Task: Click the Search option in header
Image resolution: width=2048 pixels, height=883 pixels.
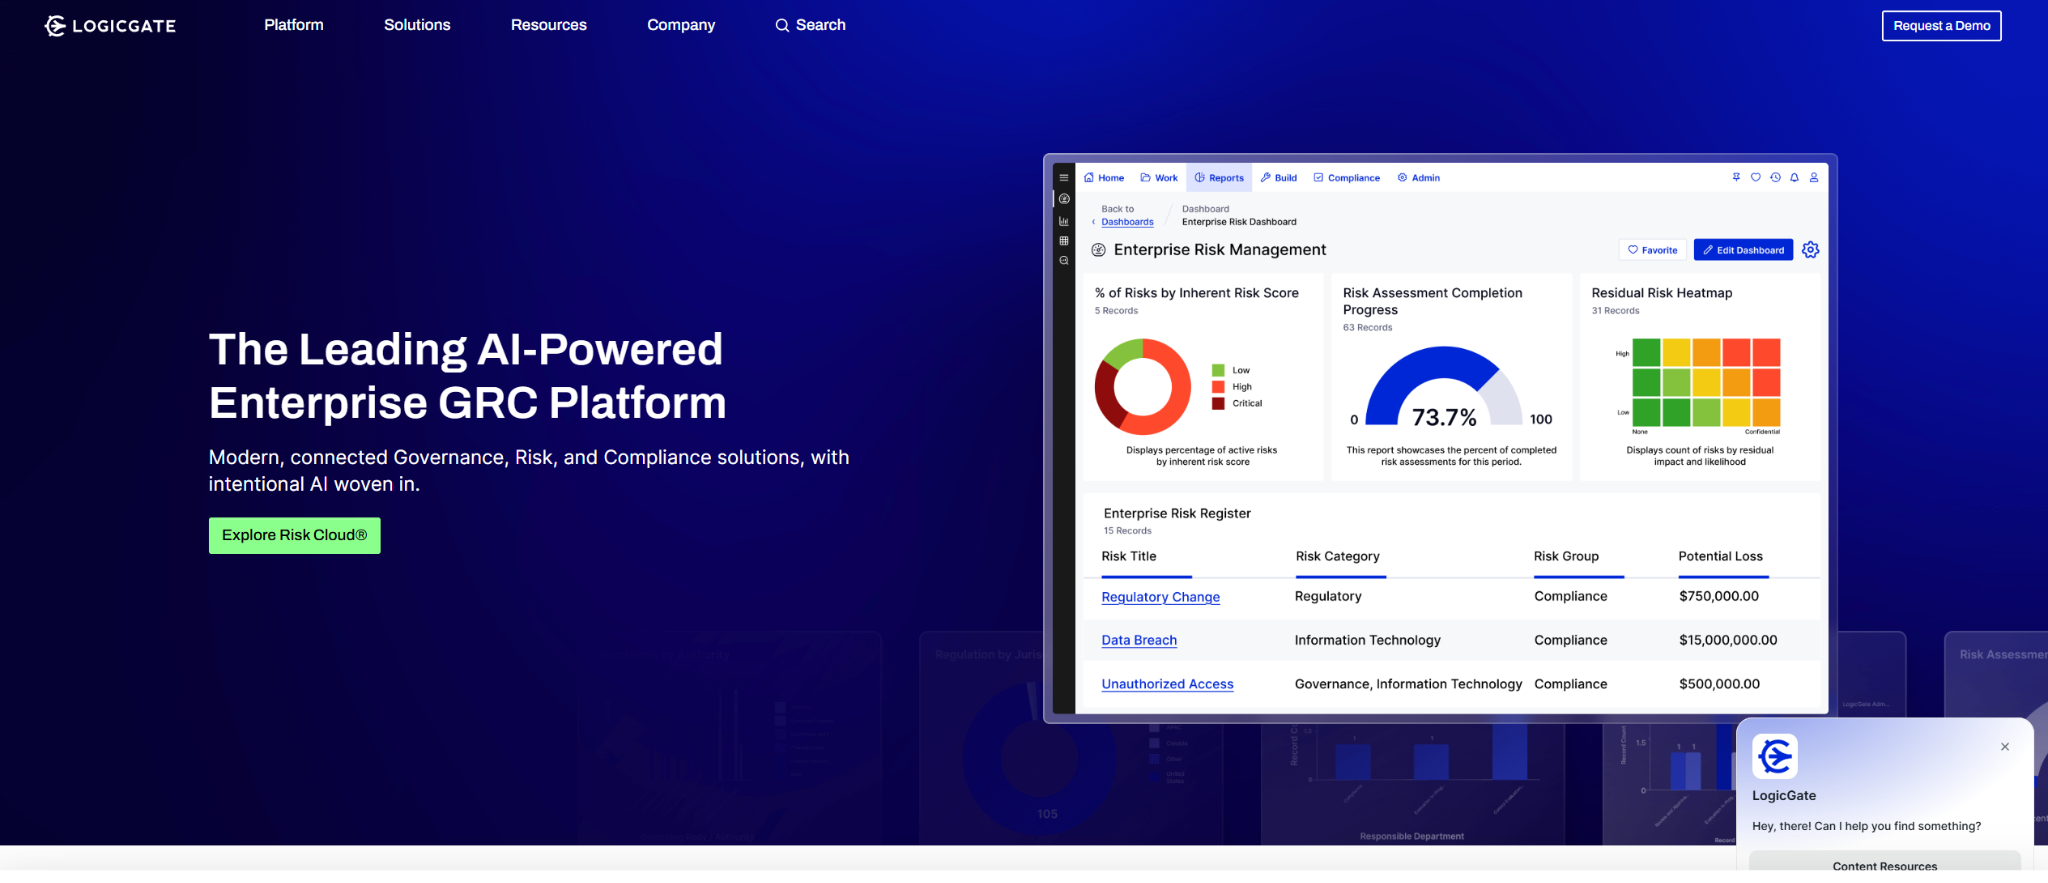Action: click(810, 25)
